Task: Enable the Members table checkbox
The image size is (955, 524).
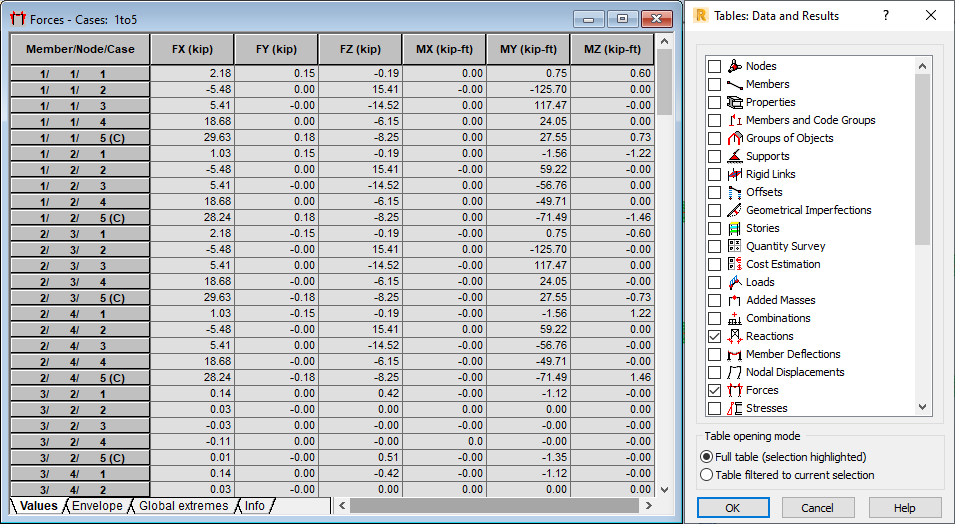Action: pyautogui.click(x=714, y=84)
